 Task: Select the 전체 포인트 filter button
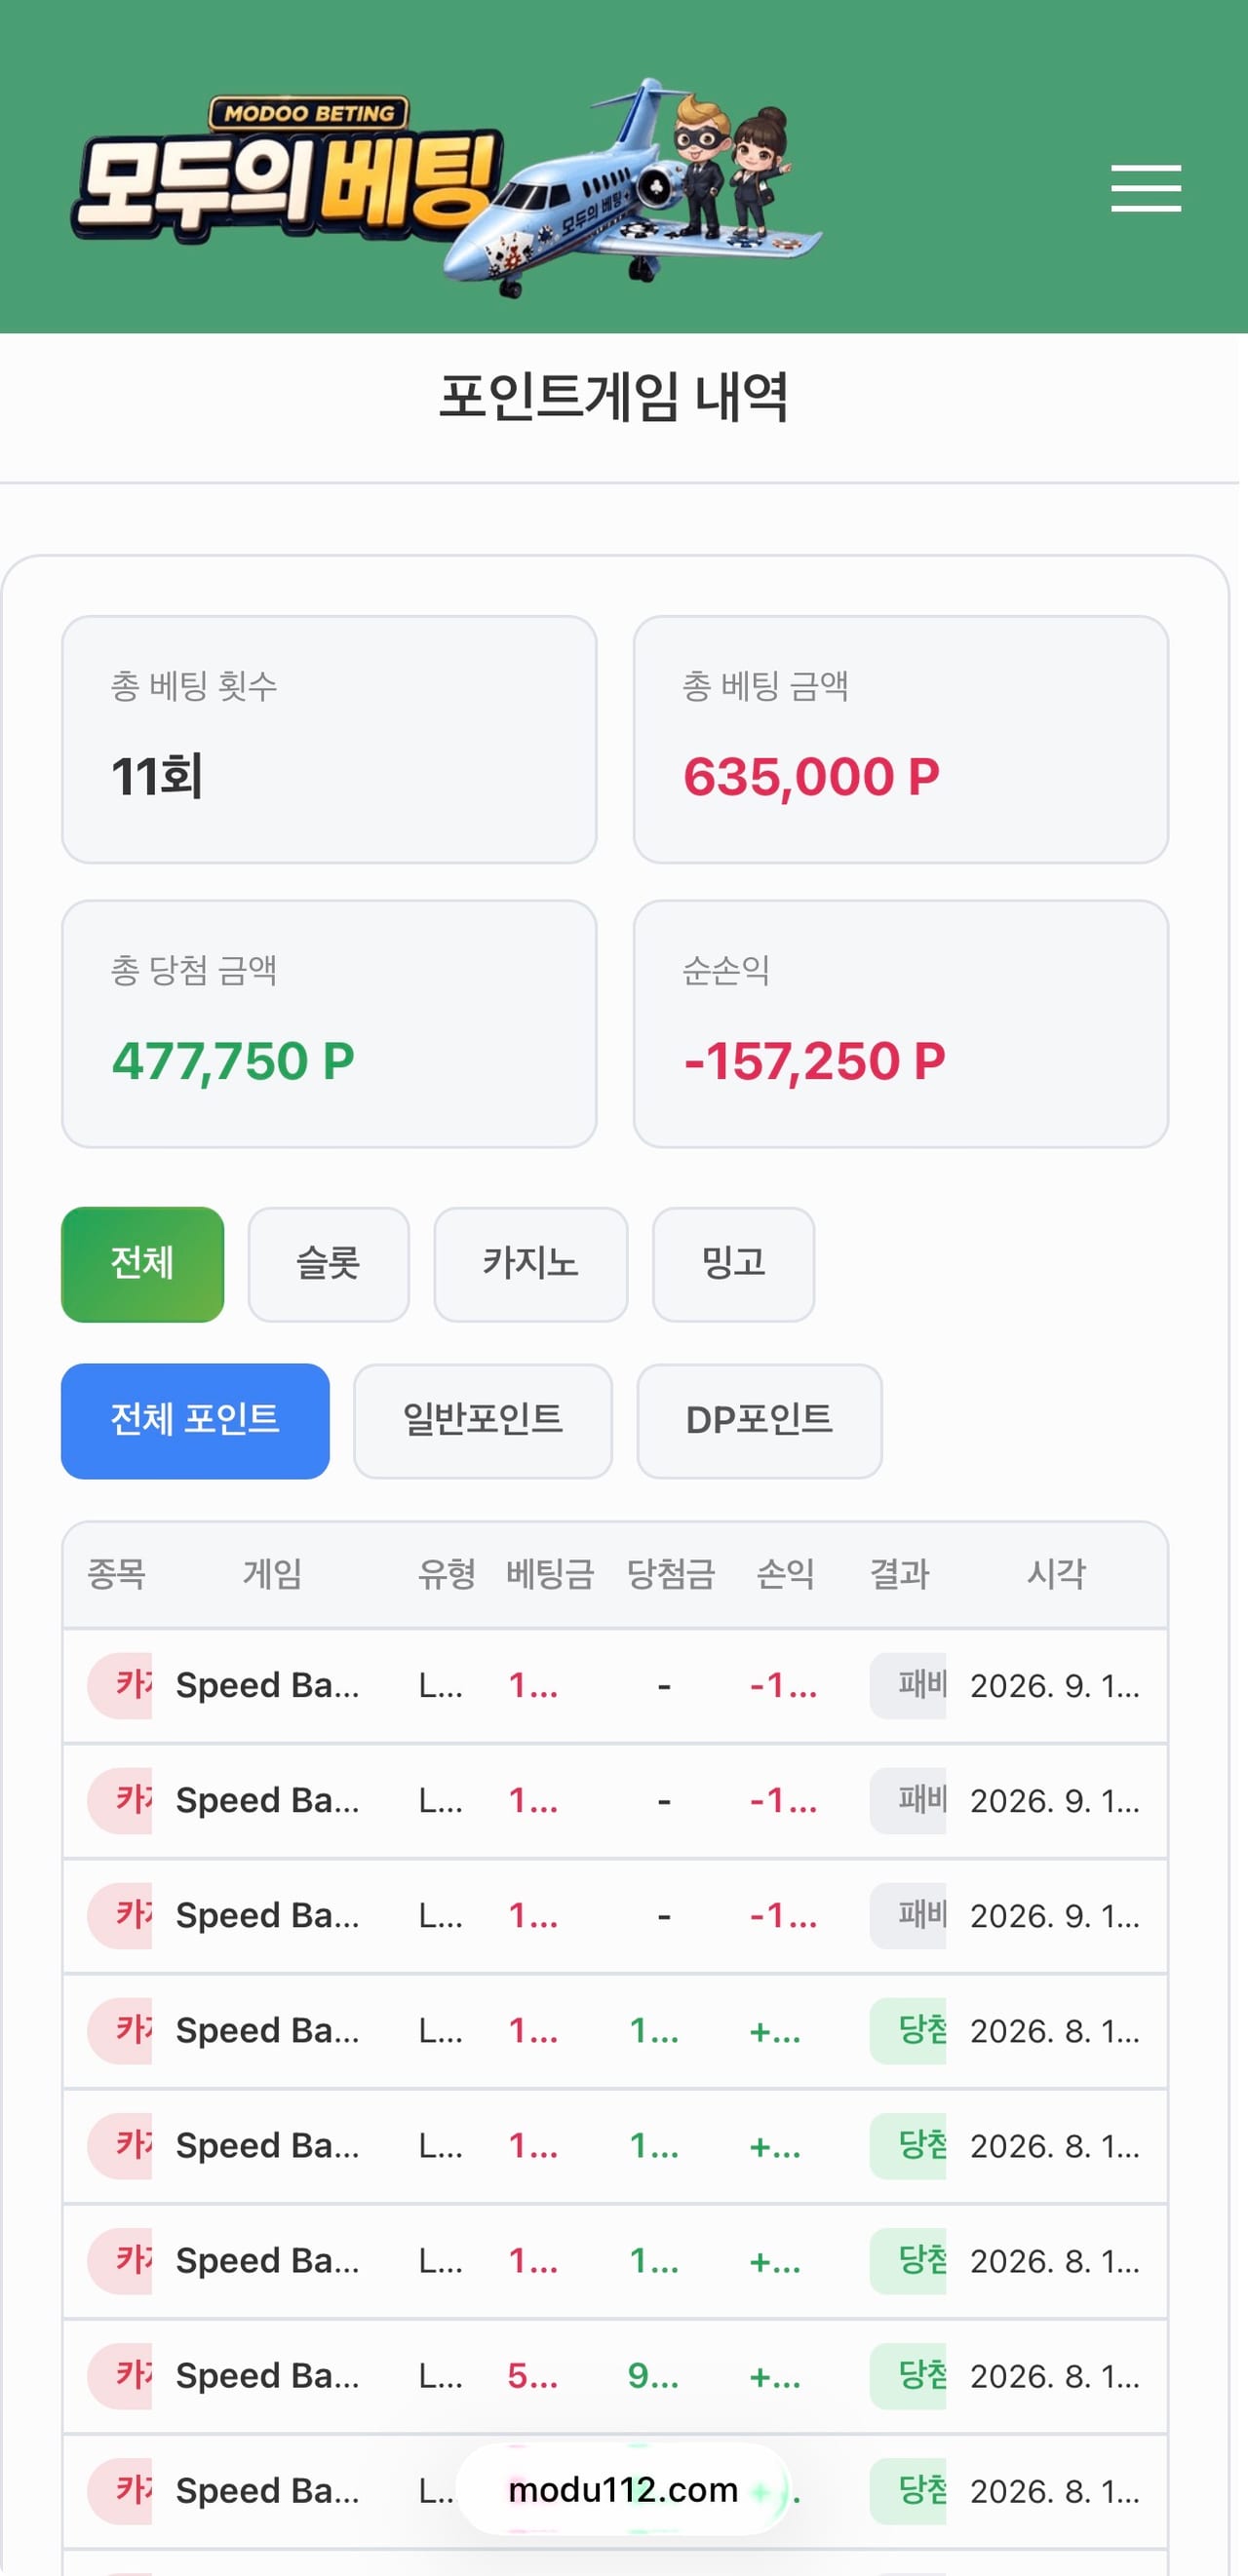pos(195,1420)
